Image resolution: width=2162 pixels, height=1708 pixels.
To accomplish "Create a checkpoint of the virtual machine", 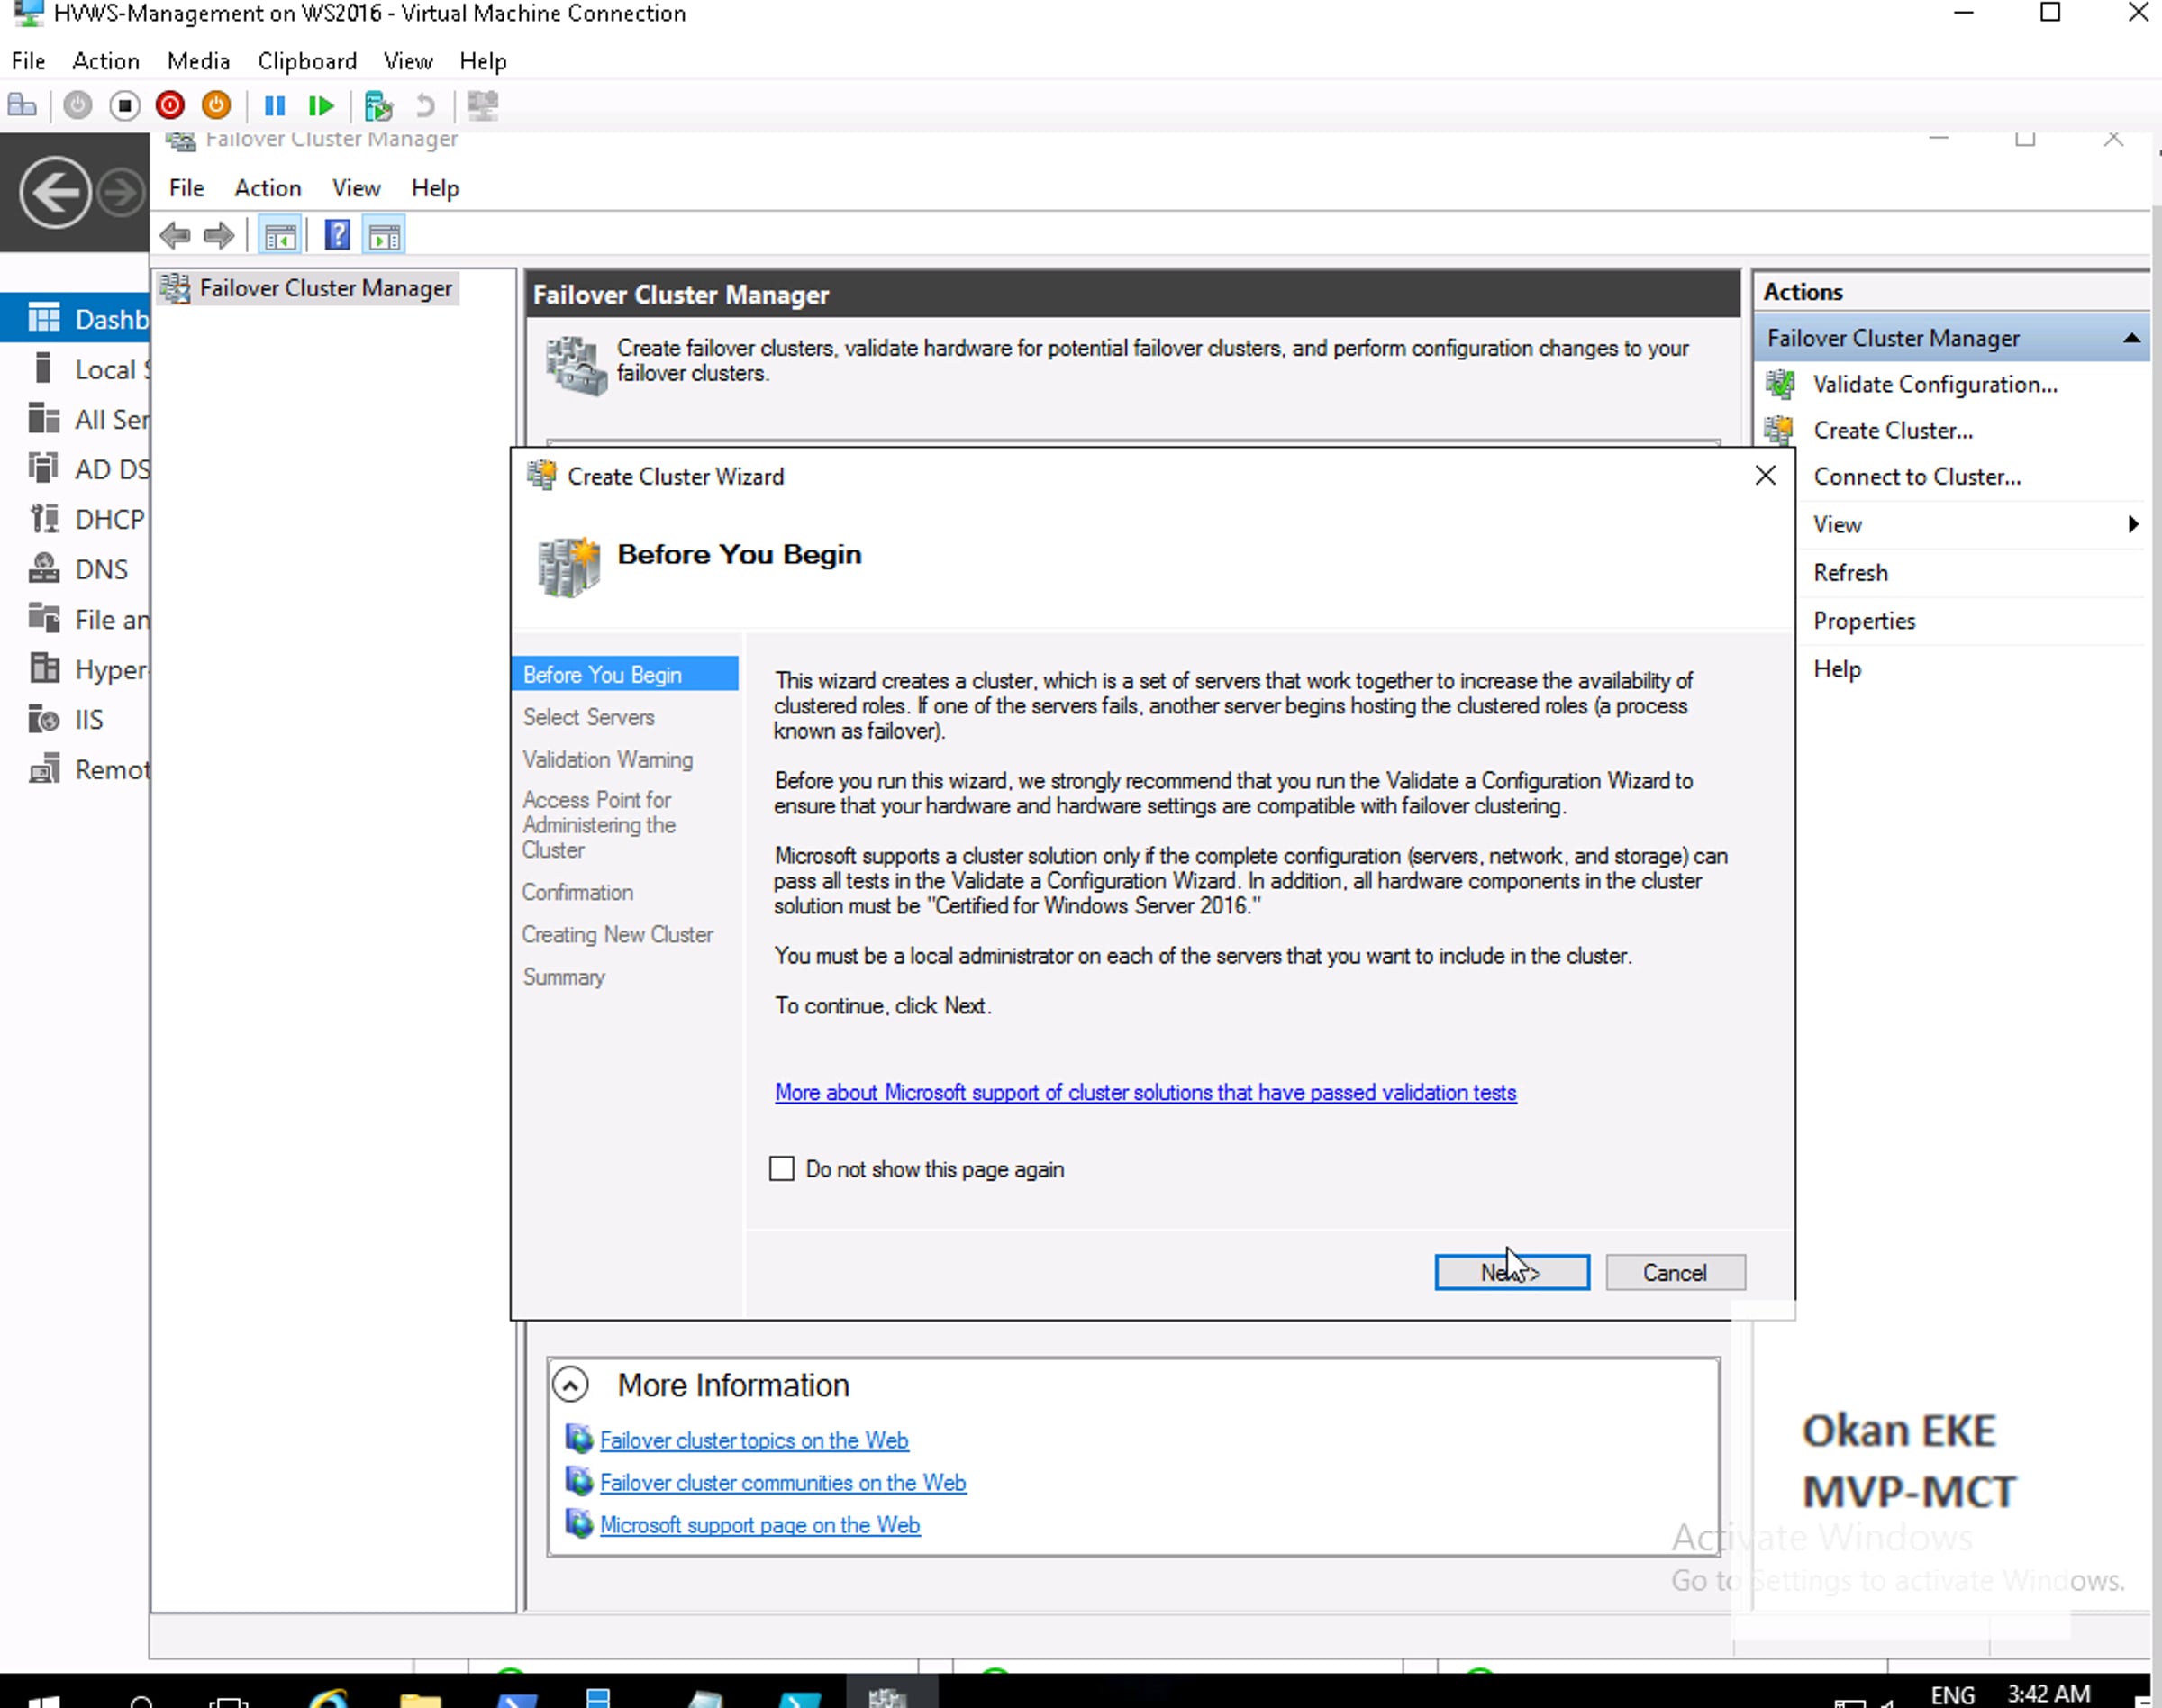I will point(379,105).
